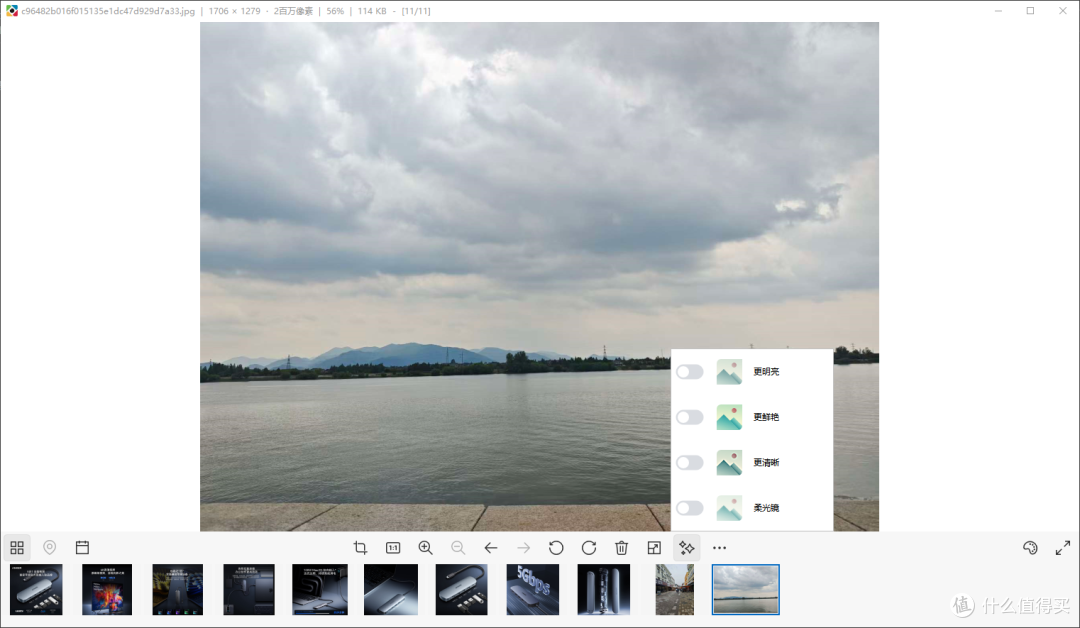The height and width of the screenshot is (628, 1080).
Task: Enable the 更鲜艳 vivid toggle
Action: tap(689, 417)
